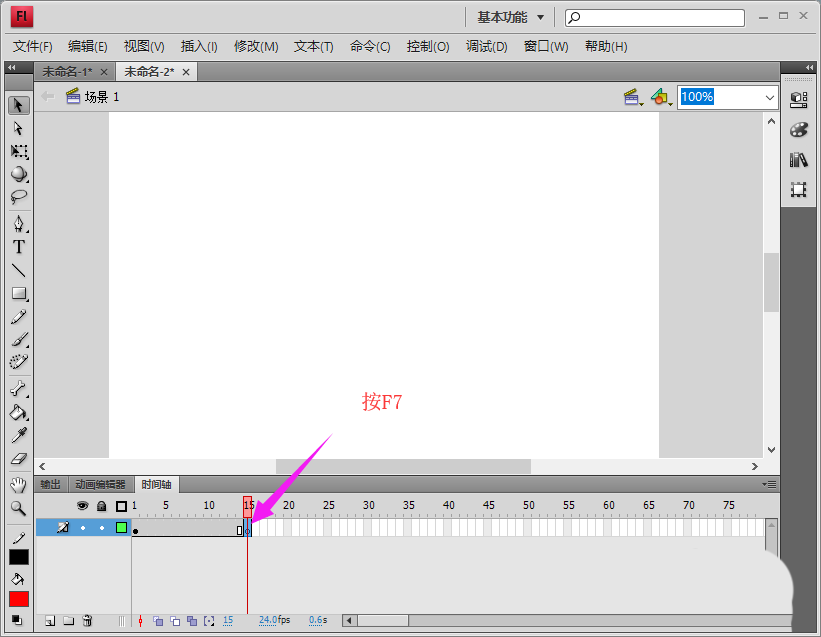Open the Properties panel icon
Screen dimensions: 821x637
point(798,99)
